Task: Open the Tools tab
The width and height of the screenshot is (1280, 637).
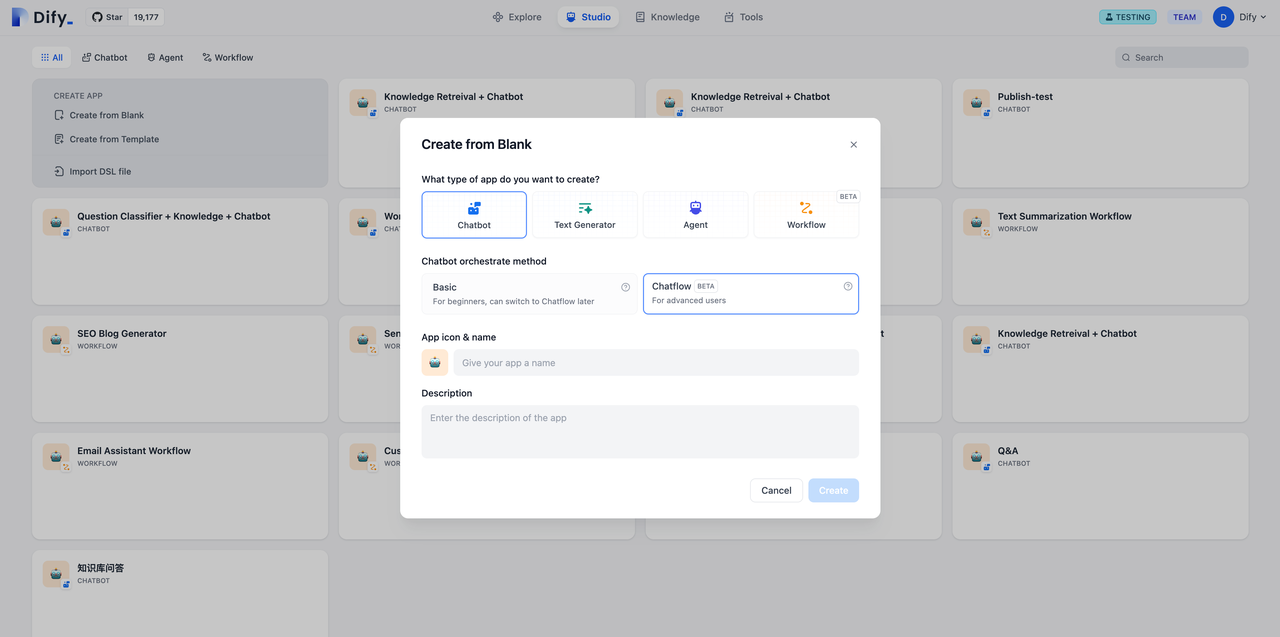Action: tap(743, 17)
